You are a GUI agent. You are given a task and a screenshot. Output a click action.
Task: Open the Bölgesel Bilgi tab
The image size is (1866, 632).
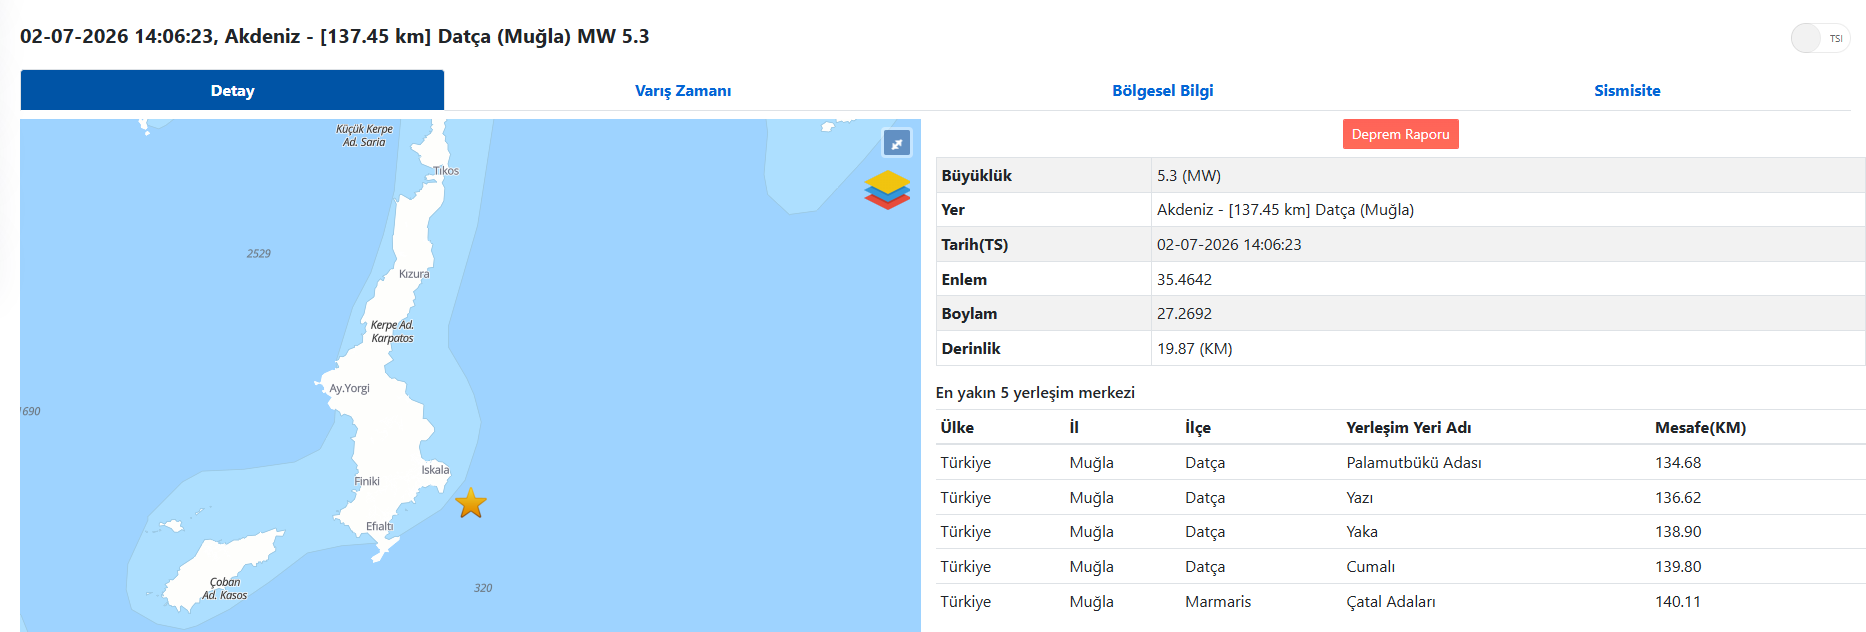point(1162,90)
